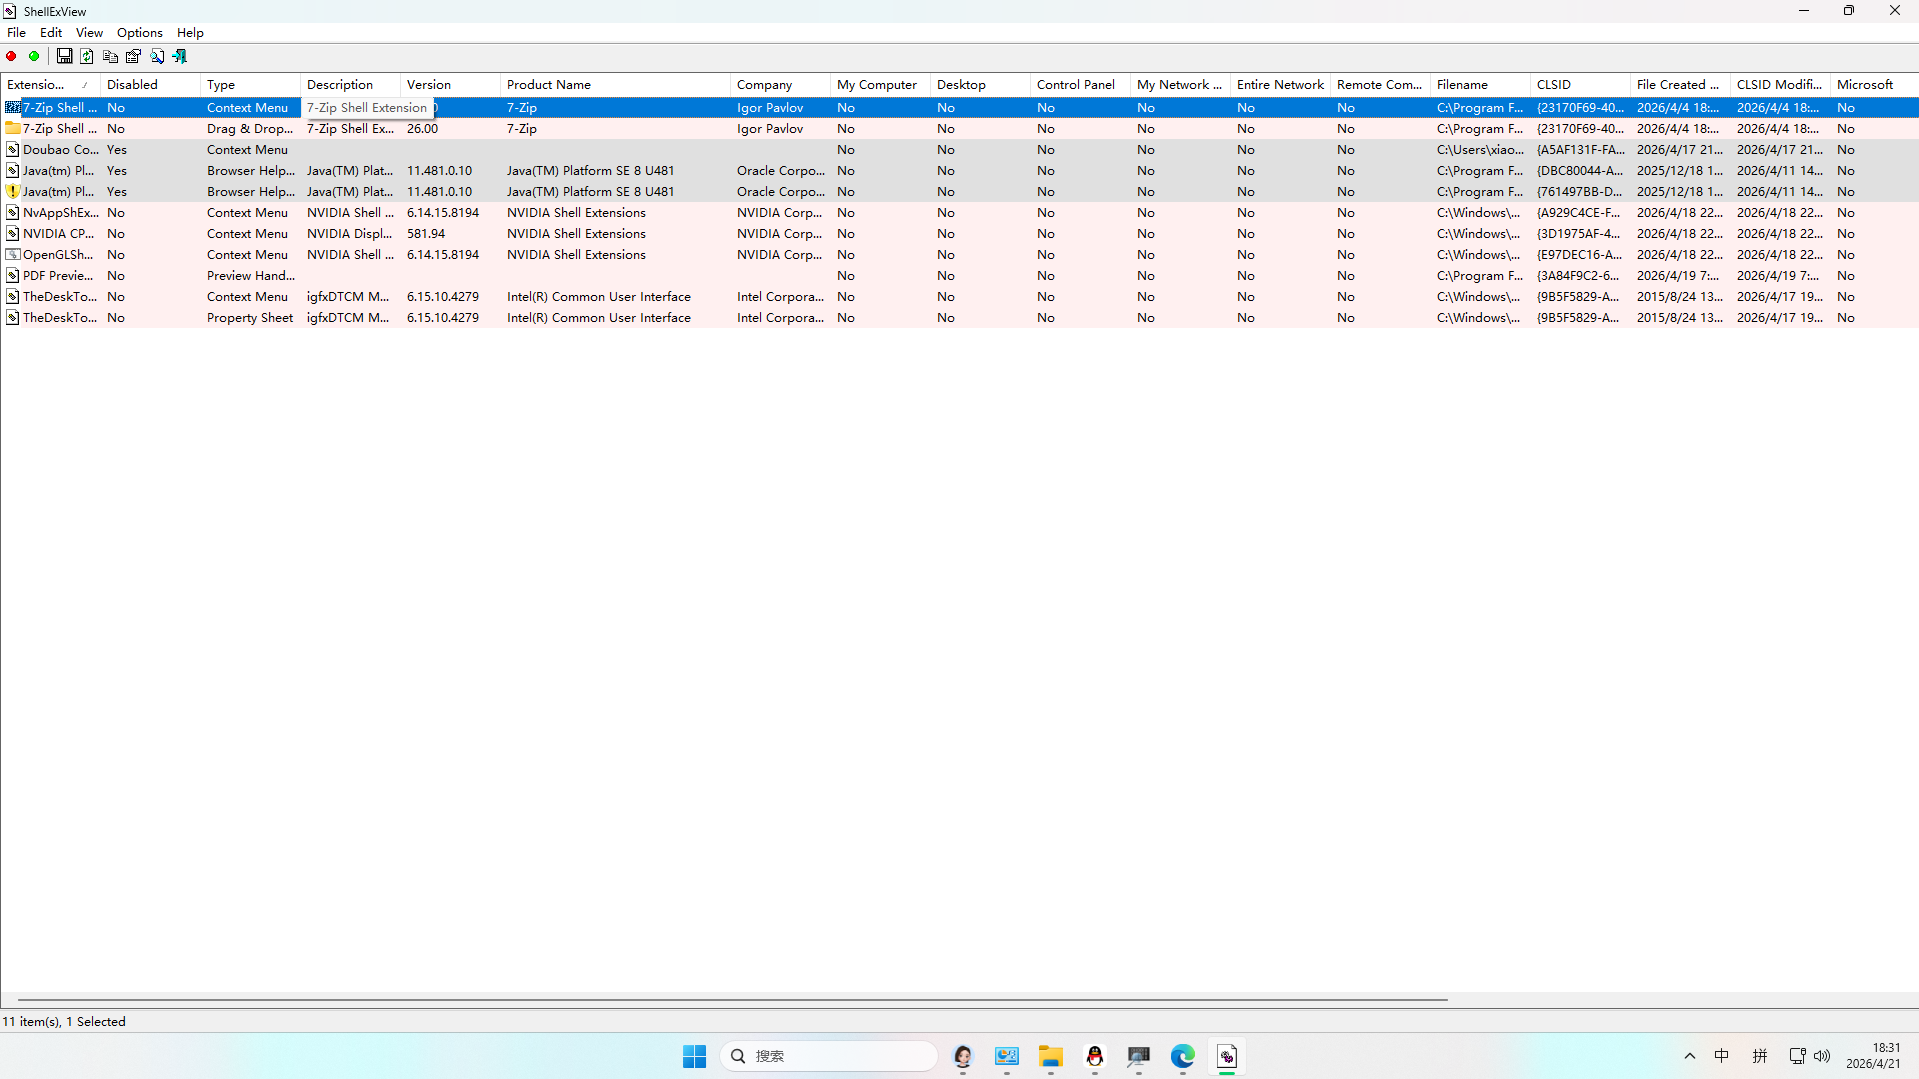This screenshot has width=1919, height=1079.
Task: Open the File menu
Action: pyautogui.click(x=16, y=33)
